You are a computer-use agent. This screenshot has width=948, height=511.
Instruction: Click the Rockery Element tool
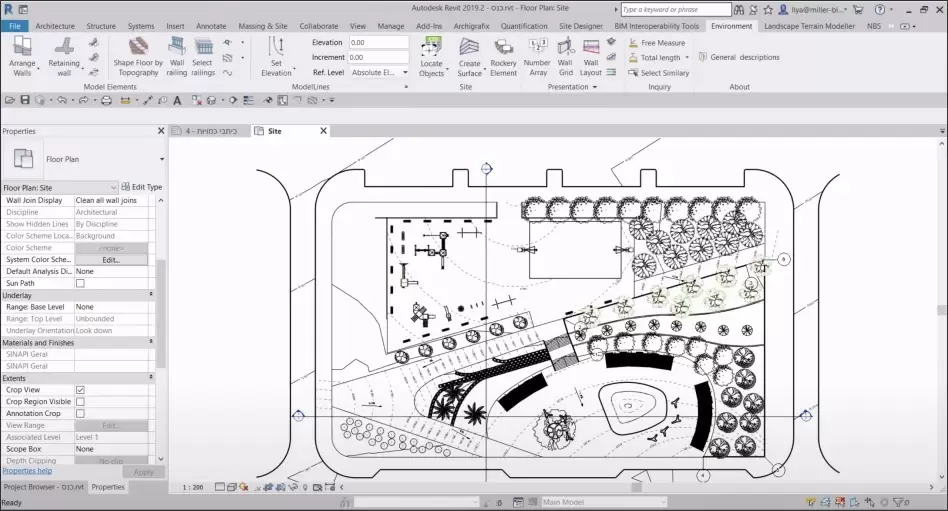tap(503, 56)
